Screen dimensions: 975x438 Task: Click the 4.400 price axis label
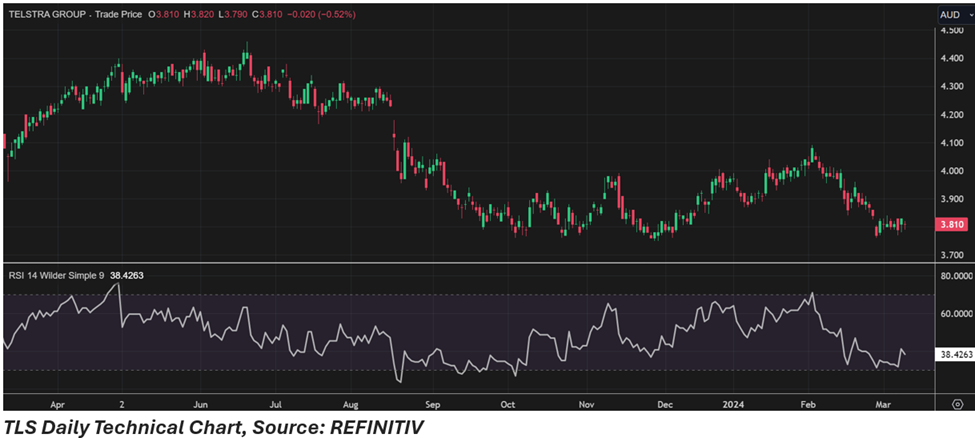pyautogui.click(x=950, y=59)
